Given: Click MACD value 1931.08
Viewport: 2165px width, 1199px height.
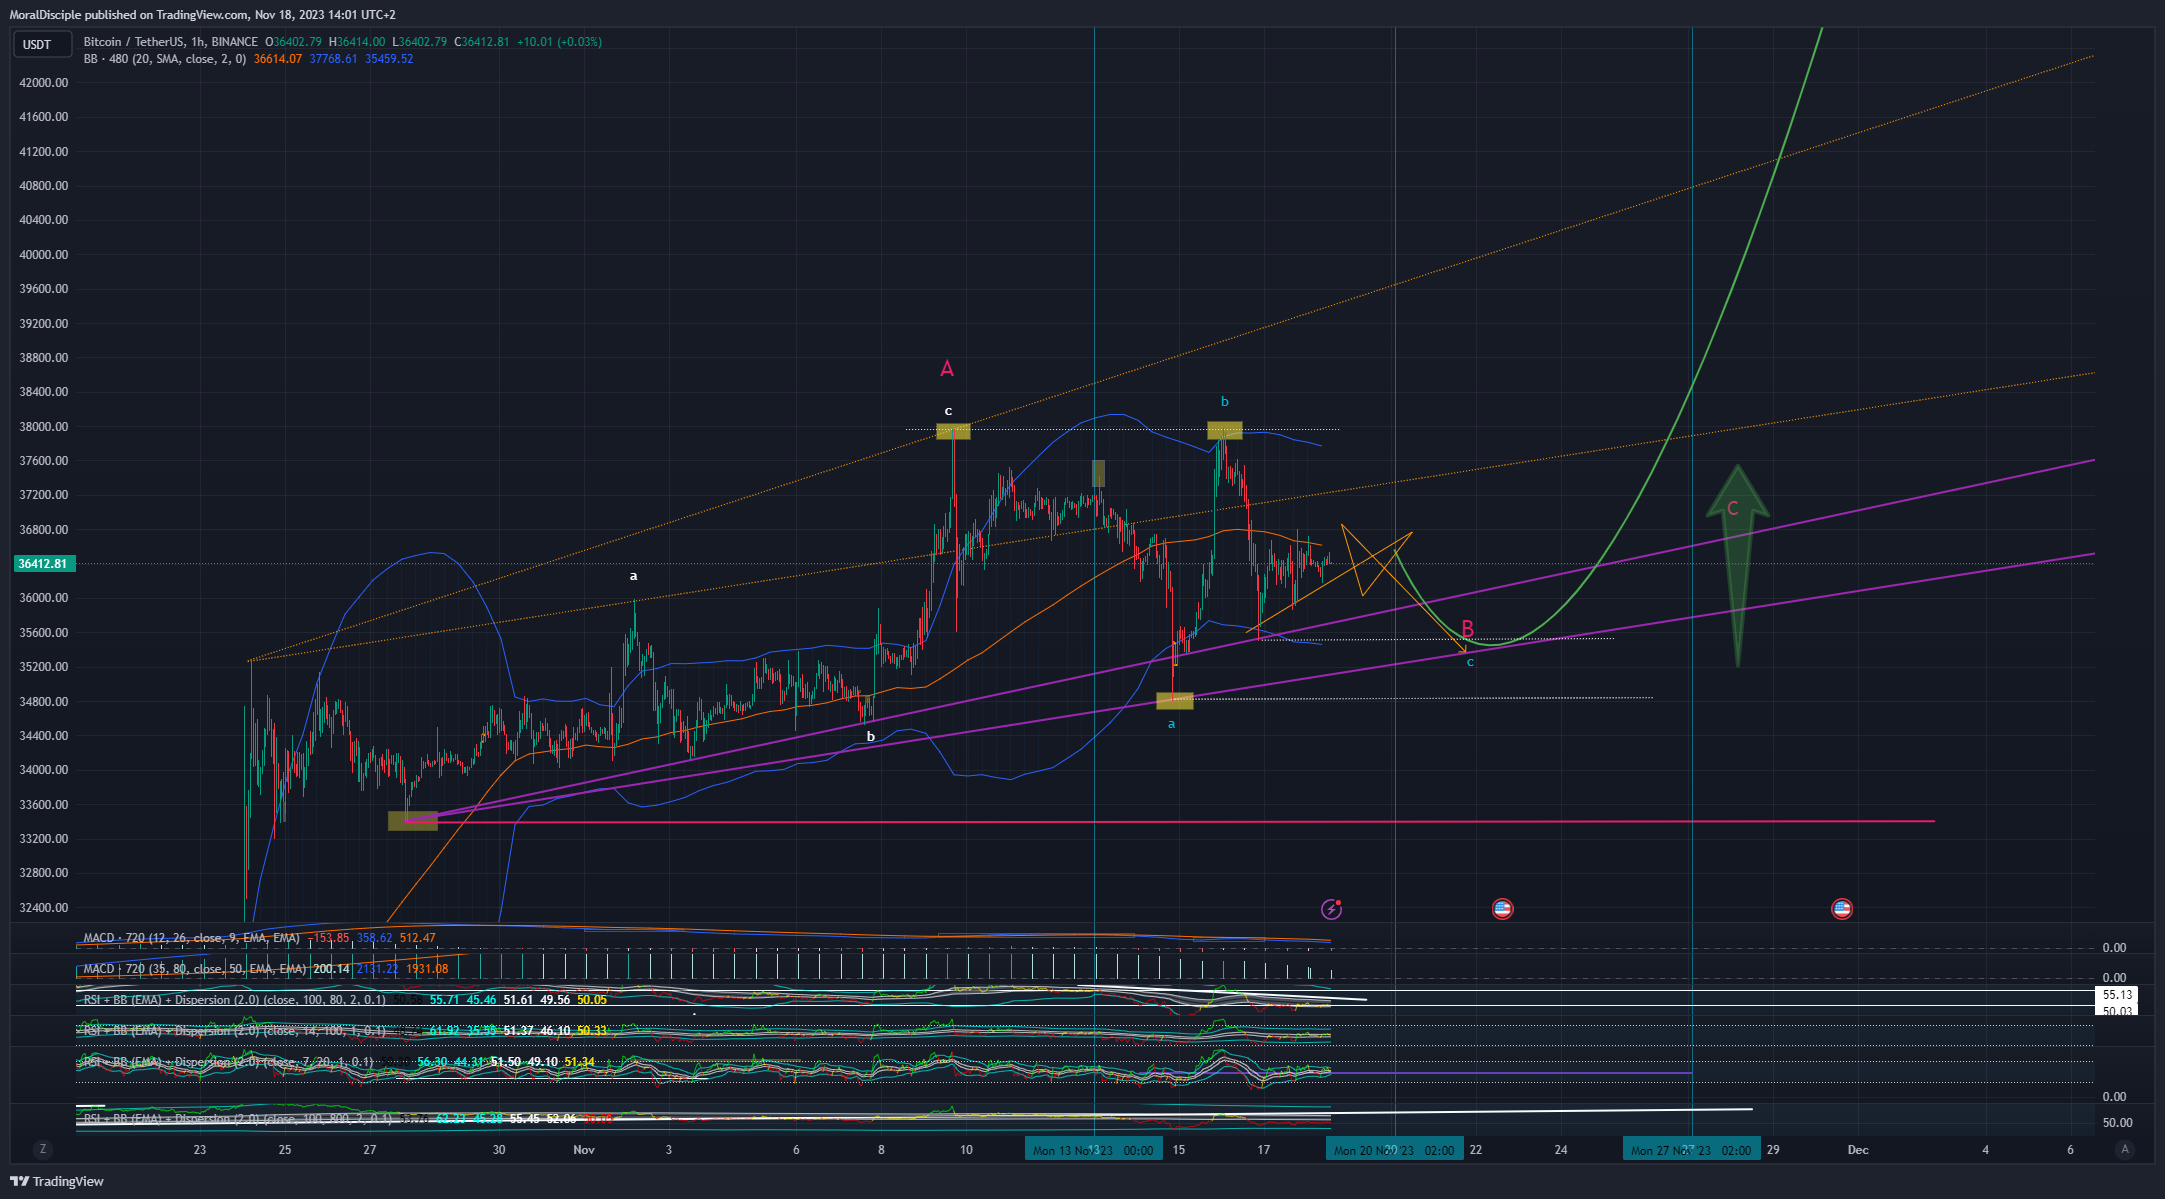Looking at the screenshot, I should [427, 969].
